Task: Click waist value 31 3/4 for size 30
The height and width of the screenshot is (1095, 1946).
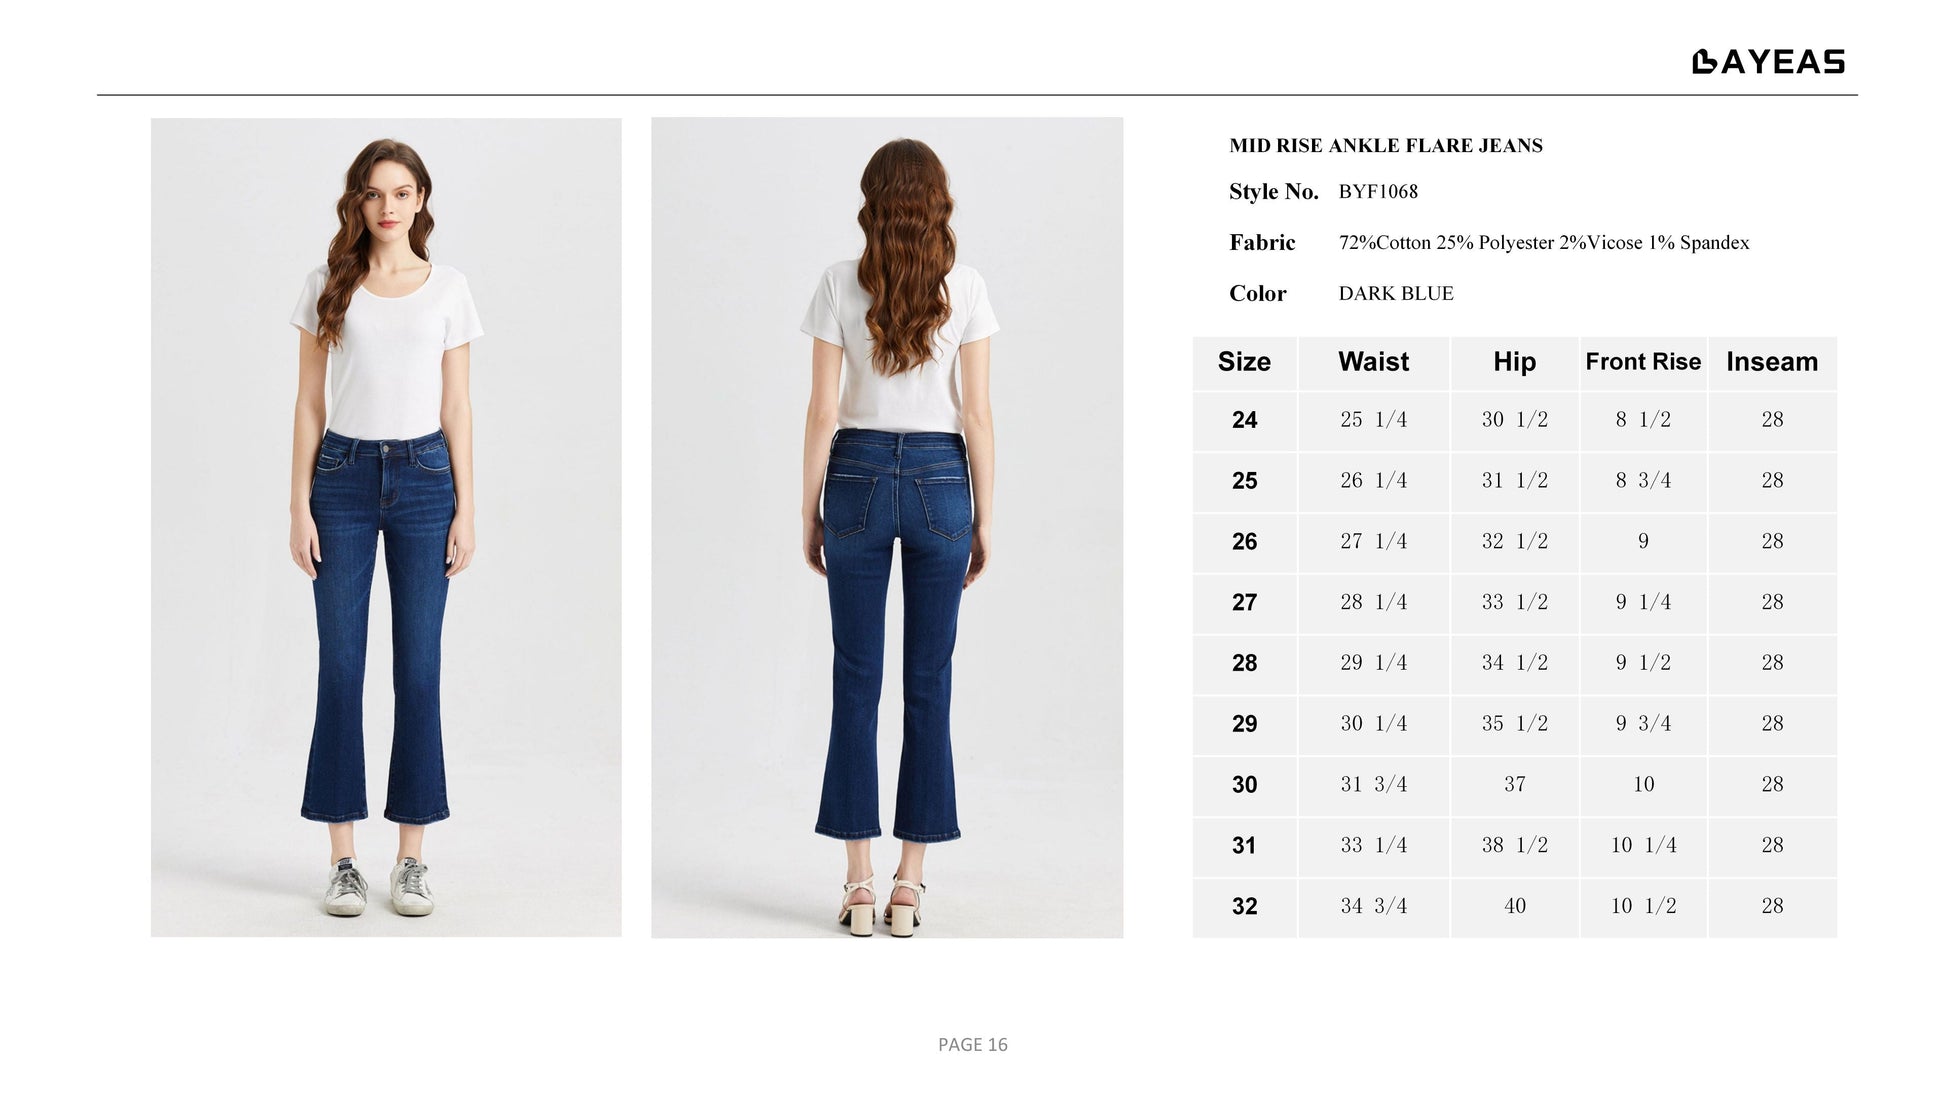Action: (x=1373, y=784)
